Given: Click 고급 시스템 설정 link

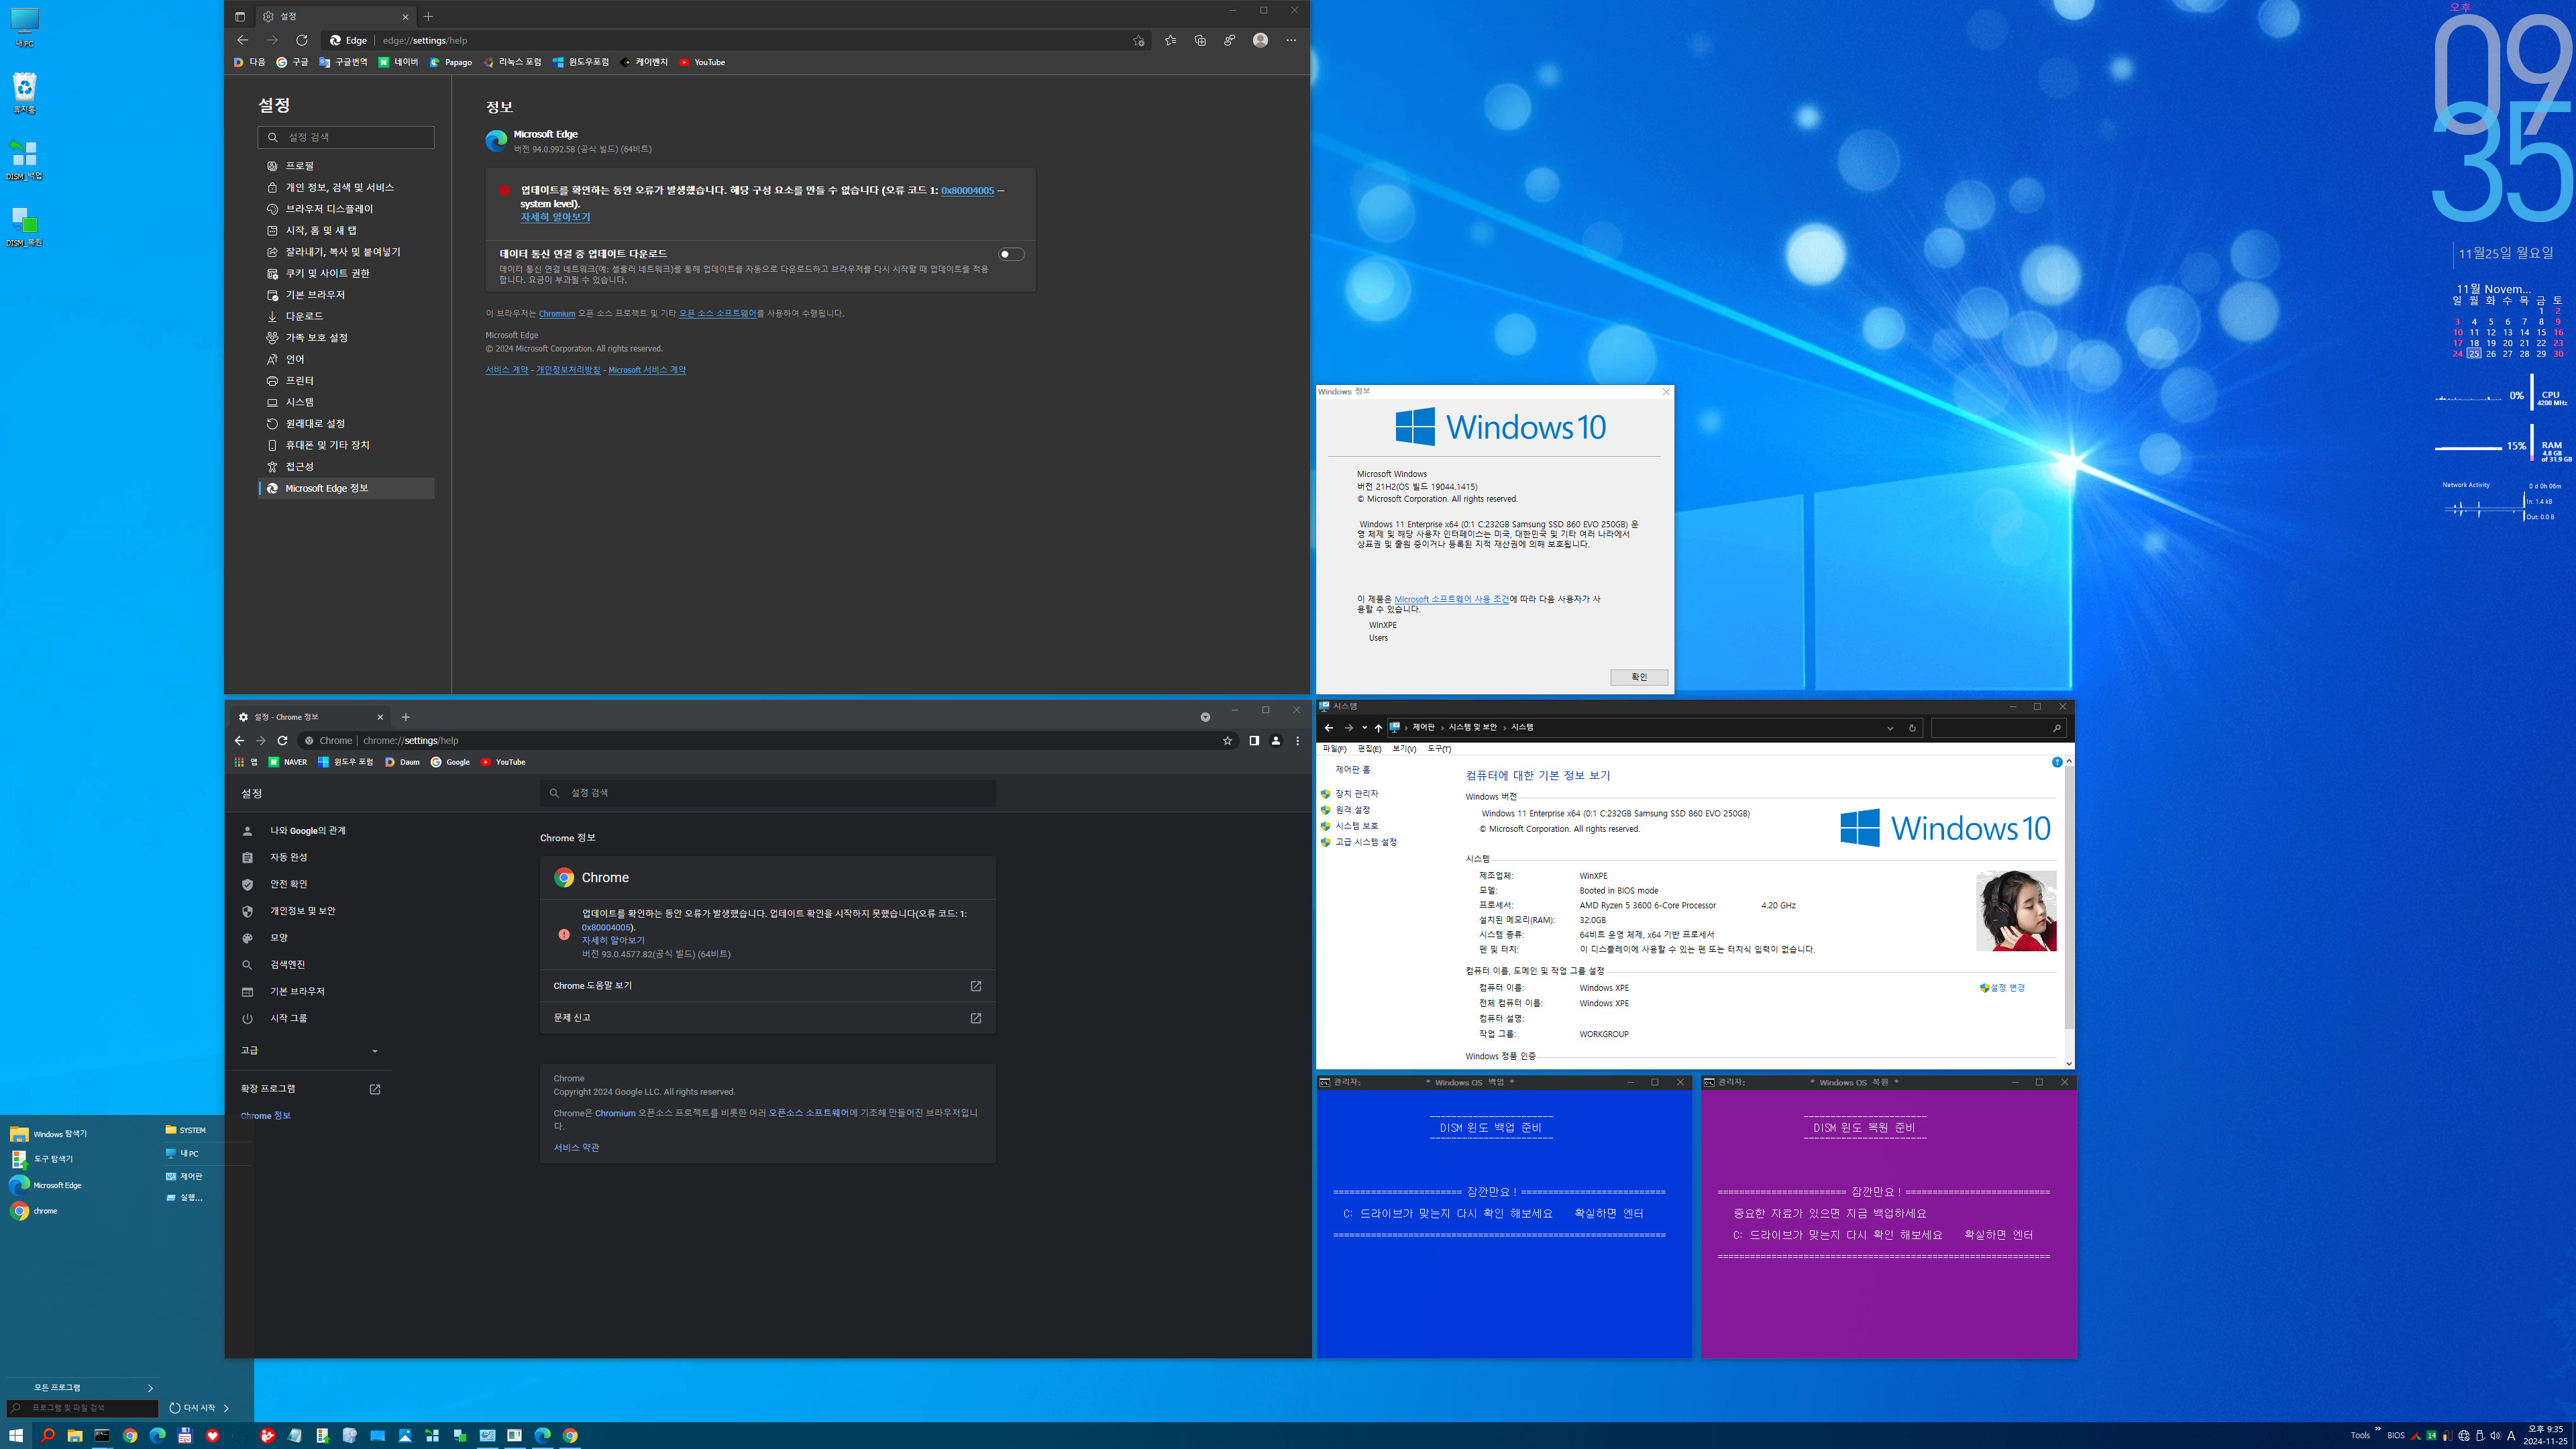Looking at the screenshot, I should (x=1366, y=842).
